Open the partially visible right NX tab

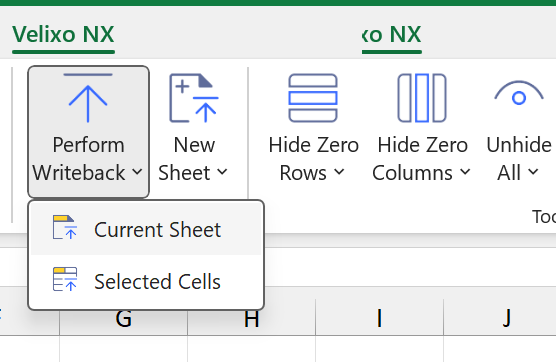coord(391,35)
